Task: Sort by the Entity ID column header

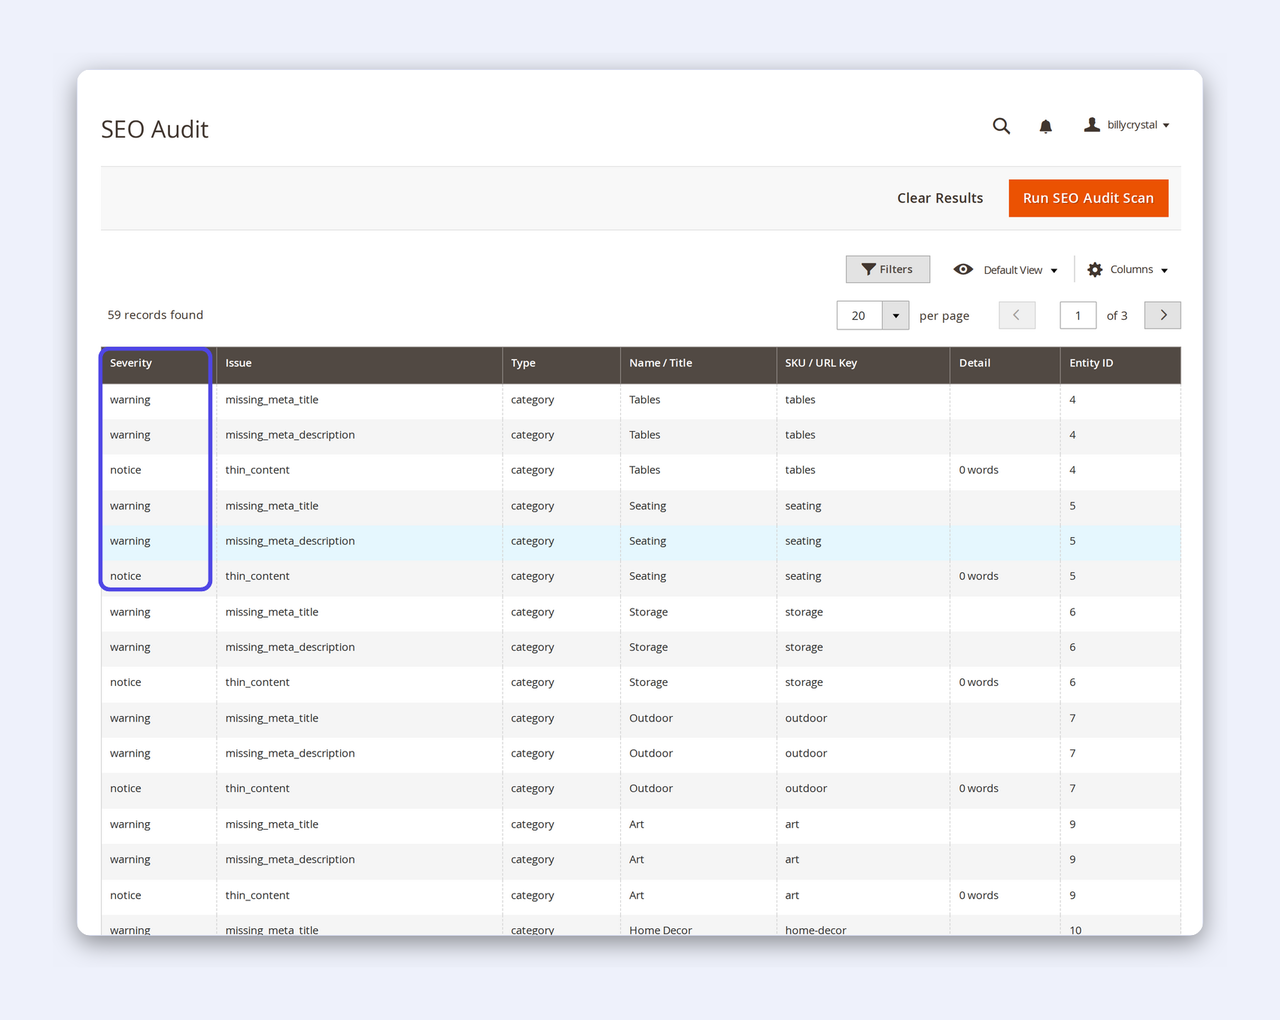Action: (x=1120, y=364)
